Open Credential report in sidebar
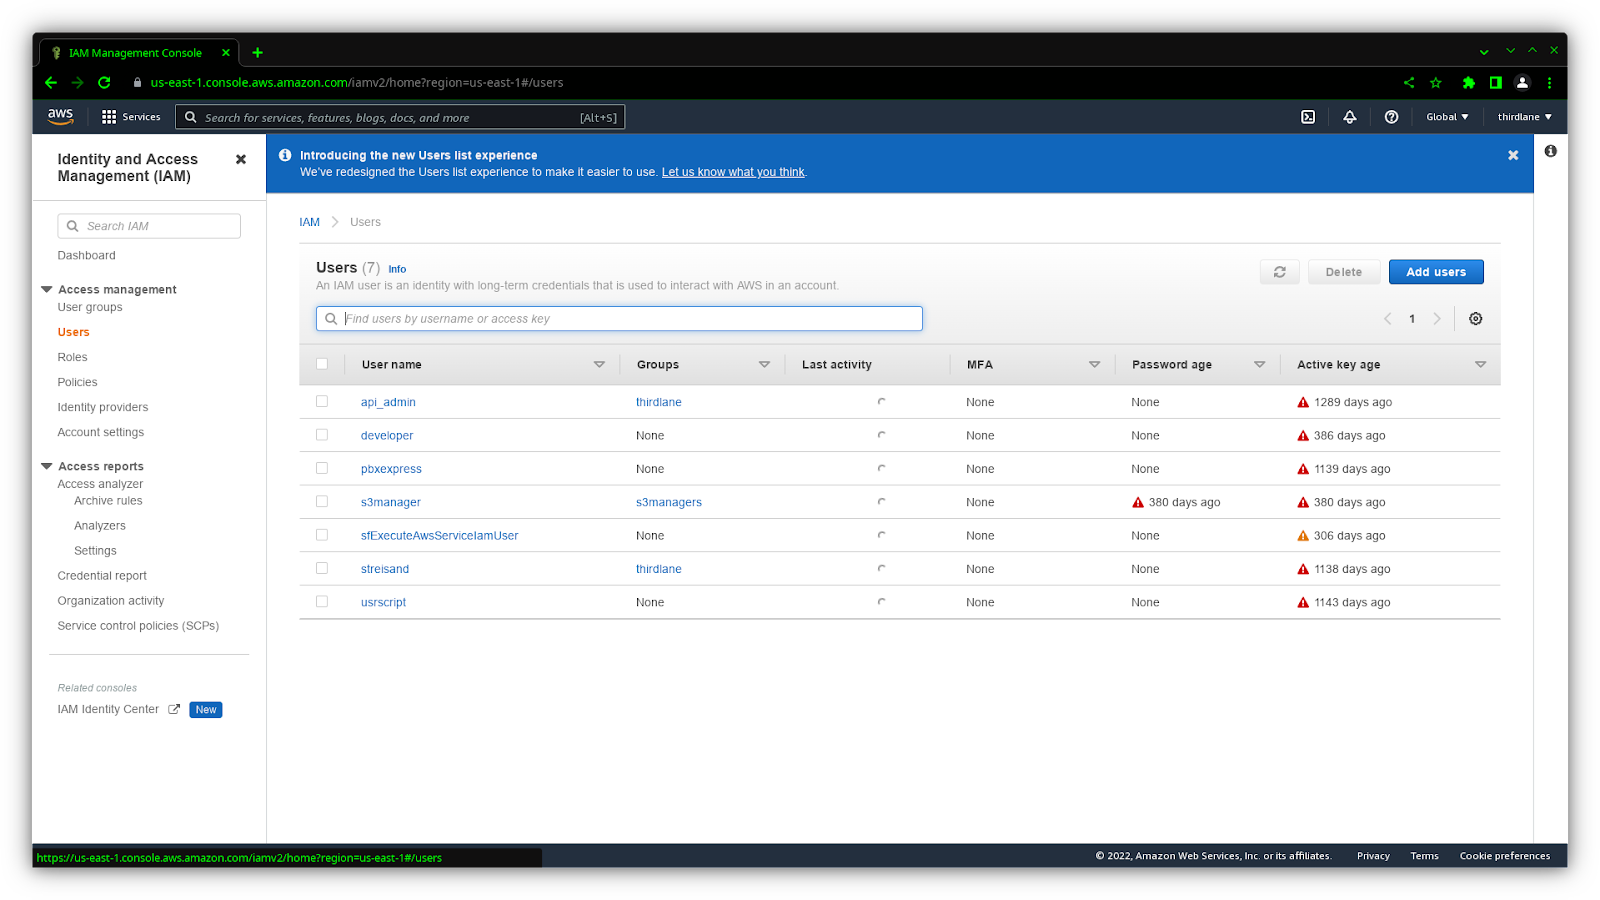This screenshot has height=900, width=1600. (x=102, y=576)
